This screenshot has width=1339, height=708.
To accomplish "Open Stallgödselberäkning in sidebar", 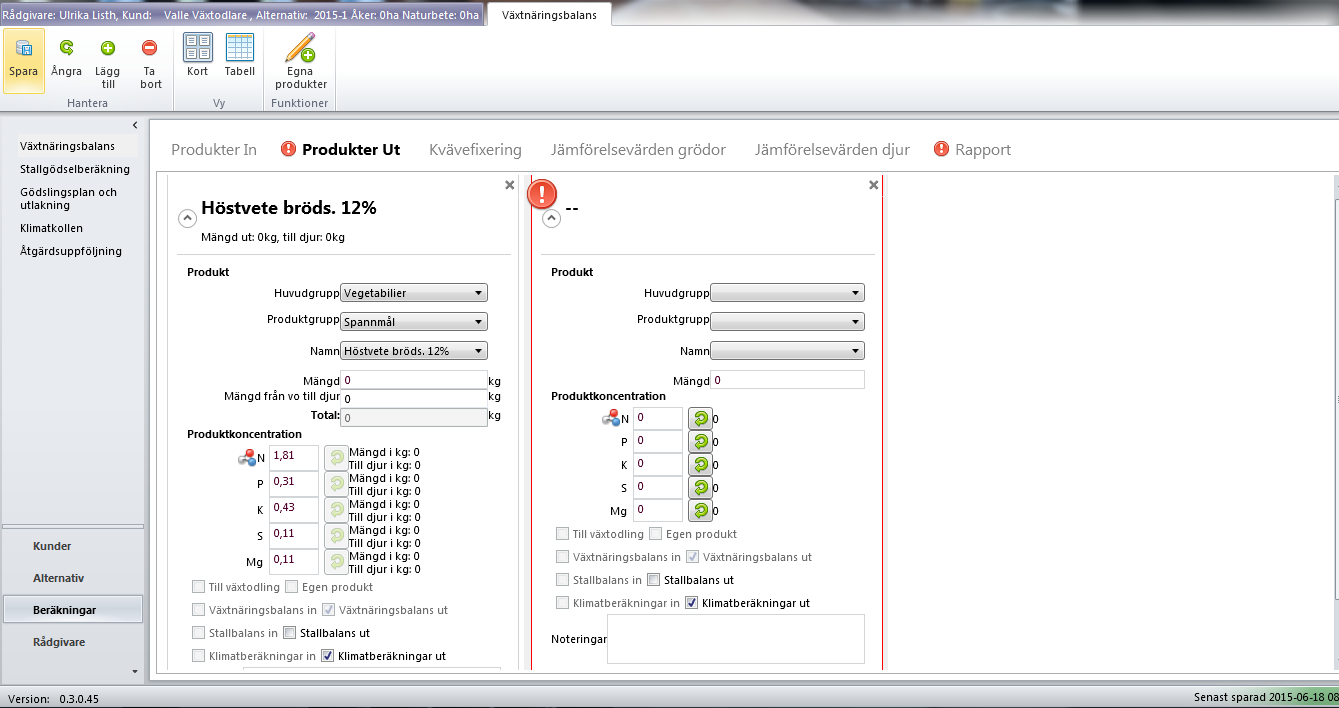I will tap(75, 169).
